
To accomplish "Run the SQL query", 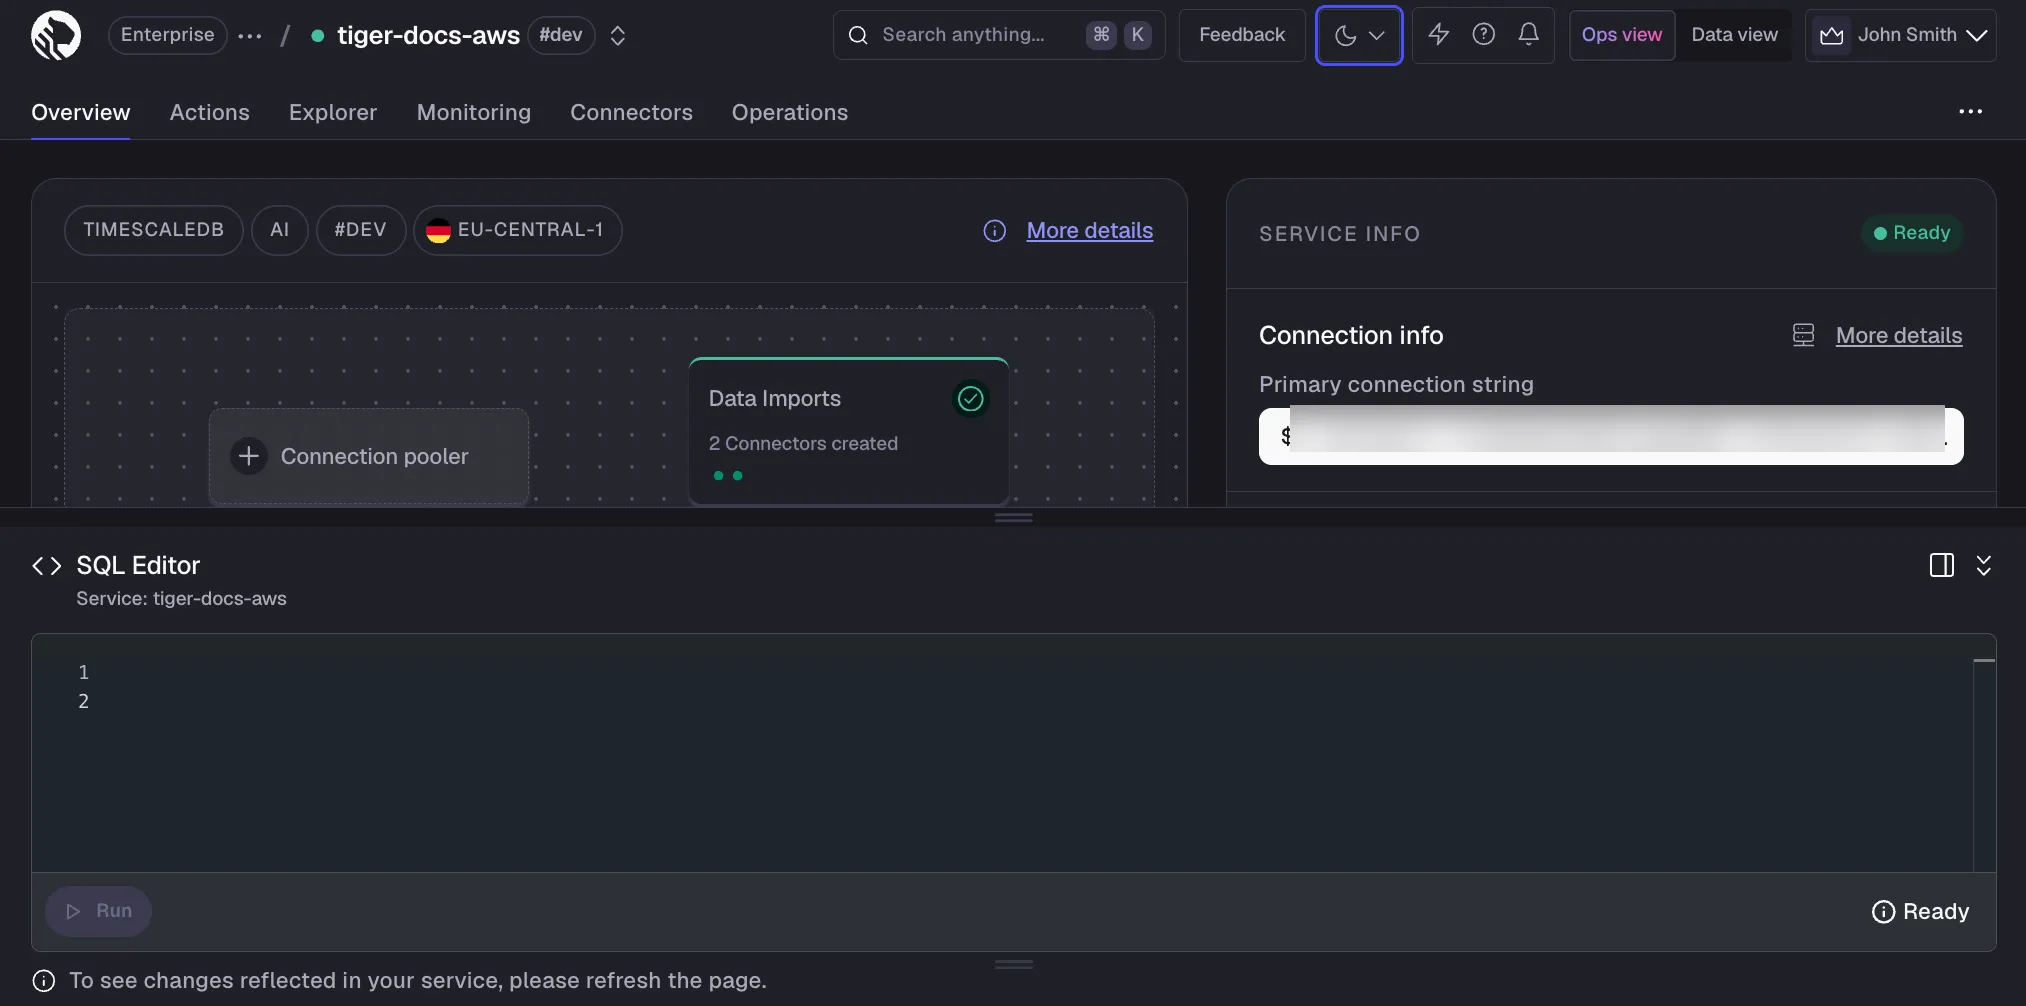I will pyautogui.click(x=98, y=911).
